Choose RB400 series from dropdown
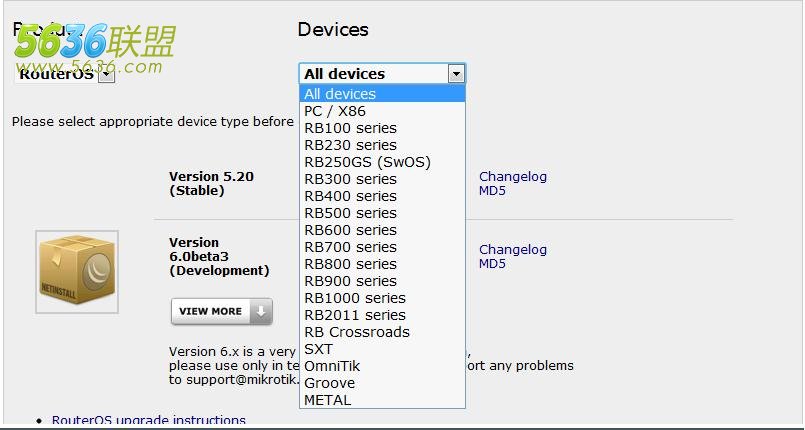The height and width of the screenshot is (430, 805). click(x=382, y=196)
